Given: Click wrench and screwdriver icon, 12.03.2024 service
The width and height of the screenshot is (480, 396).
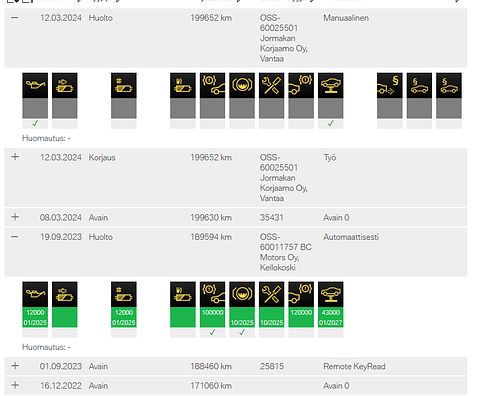Looking at the screenshot, I should coord(271,85).
